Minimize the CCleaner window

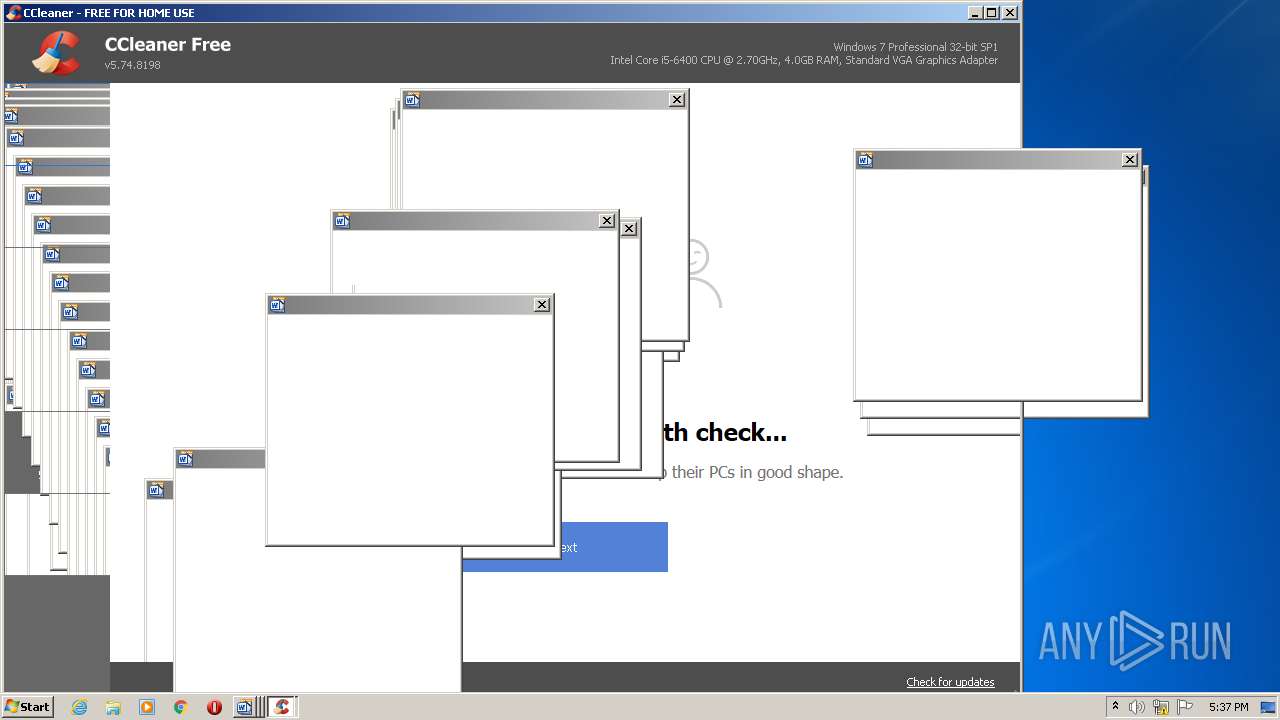coord(975,13)
